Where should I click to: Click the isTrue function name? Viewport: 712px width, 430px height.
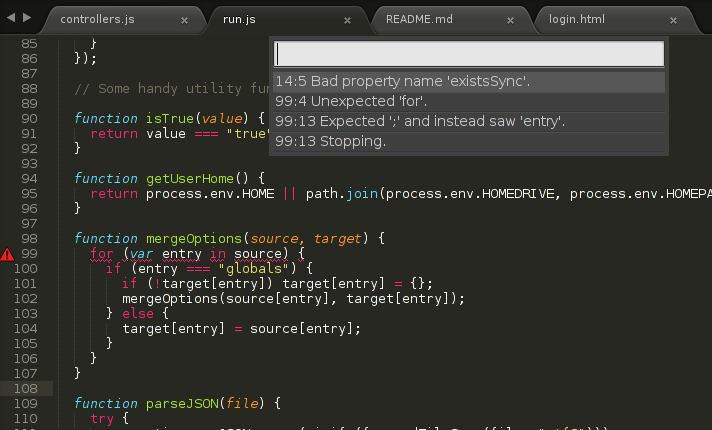[170, 119]
